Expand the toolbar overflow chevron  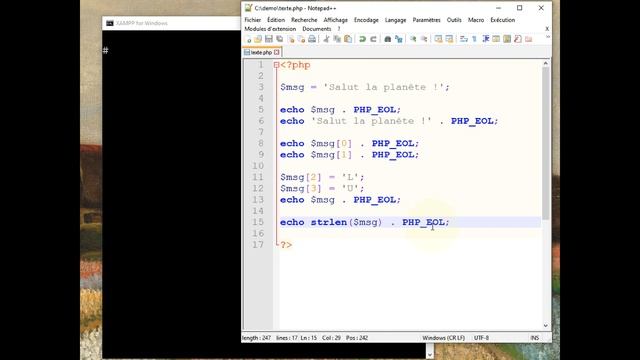point(548,38)
